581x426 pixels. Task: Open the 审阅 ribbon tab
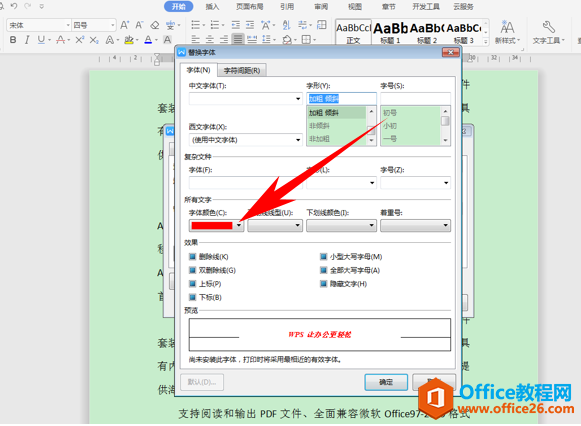point(321,7)
